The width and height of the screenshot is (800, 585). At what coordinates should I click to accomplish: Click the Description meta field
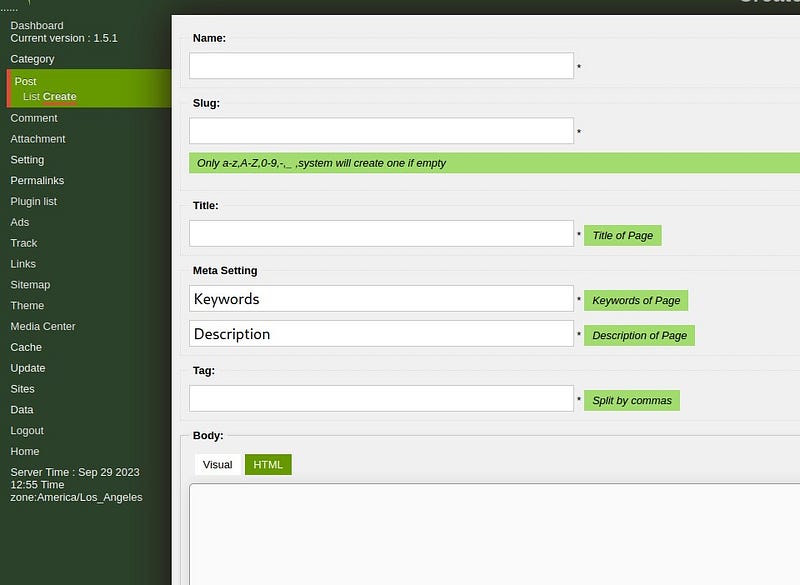tap(381, 334)
